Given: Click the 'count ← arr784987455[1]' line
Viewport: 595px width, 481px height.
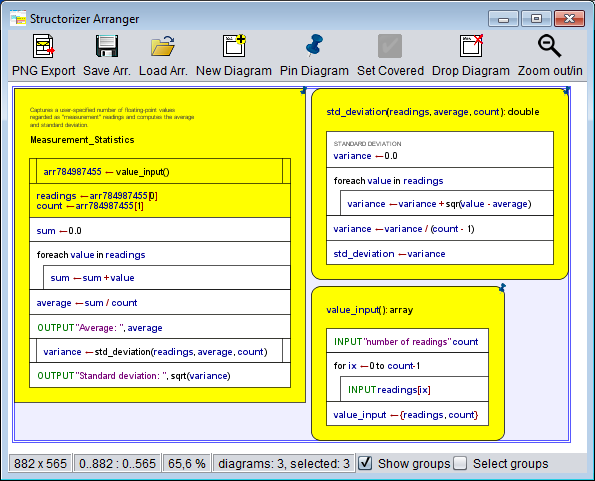Looking at the screenshot, I should [90, 206].
